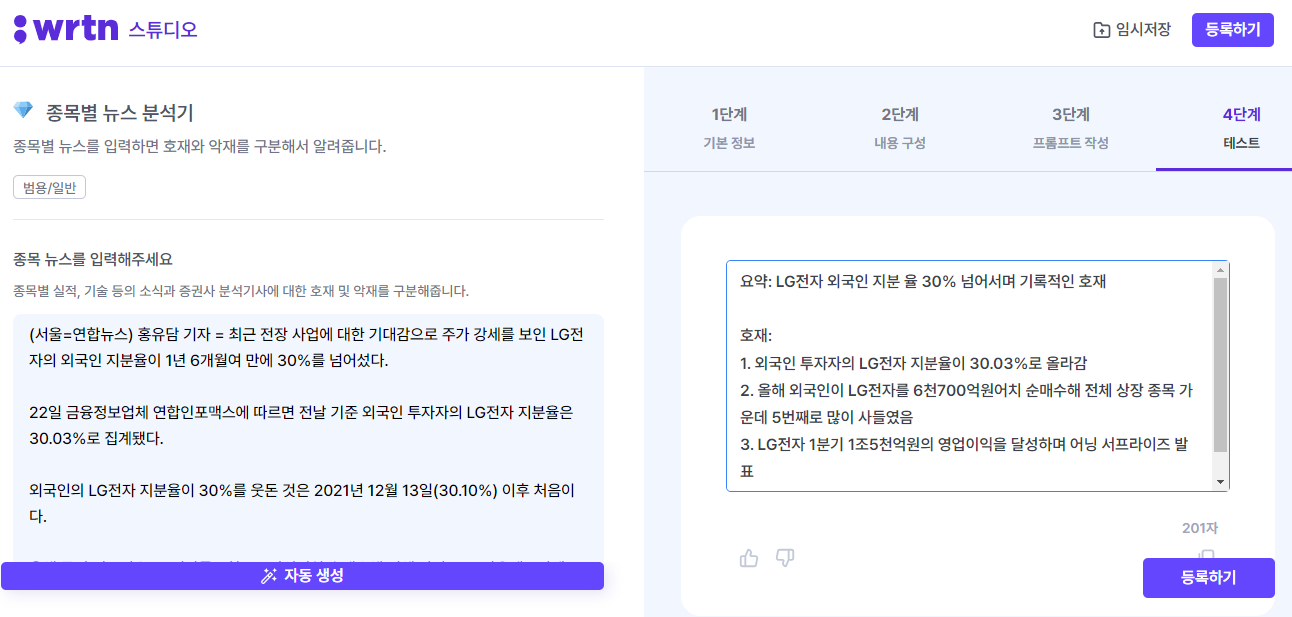The width and height of the screenshot is (1292, 617).
Task: Click the line starting '3. LG전자 1분기 1조5천억원'
Action: [x=964, y=458]
